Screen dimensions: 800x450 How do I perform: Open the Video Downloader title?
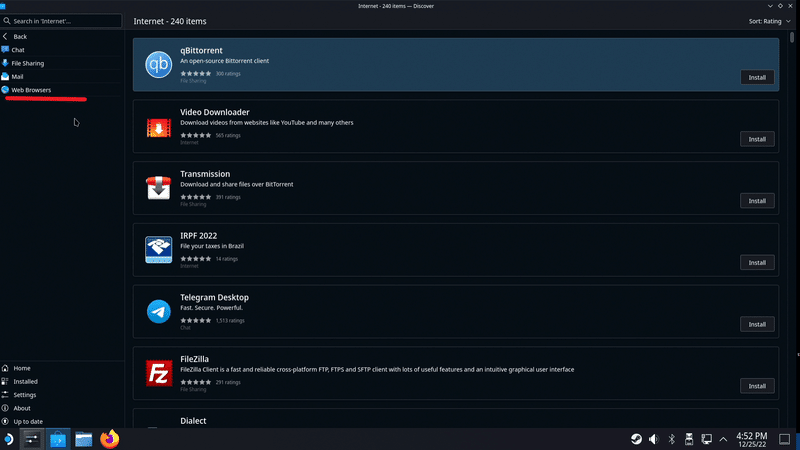(x=215, y=112)
